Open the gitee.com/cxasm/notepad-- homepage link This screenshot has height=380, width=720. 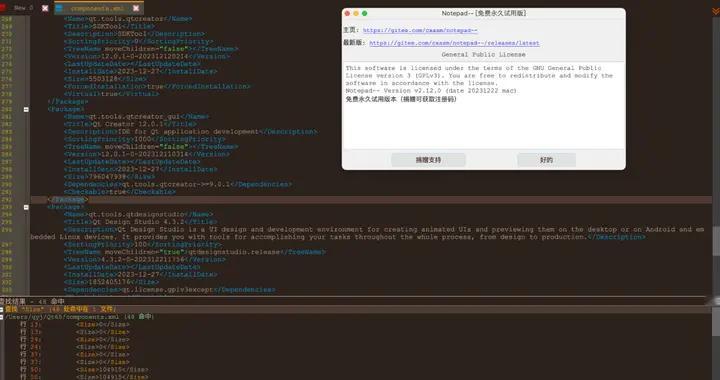click(420, 30)
